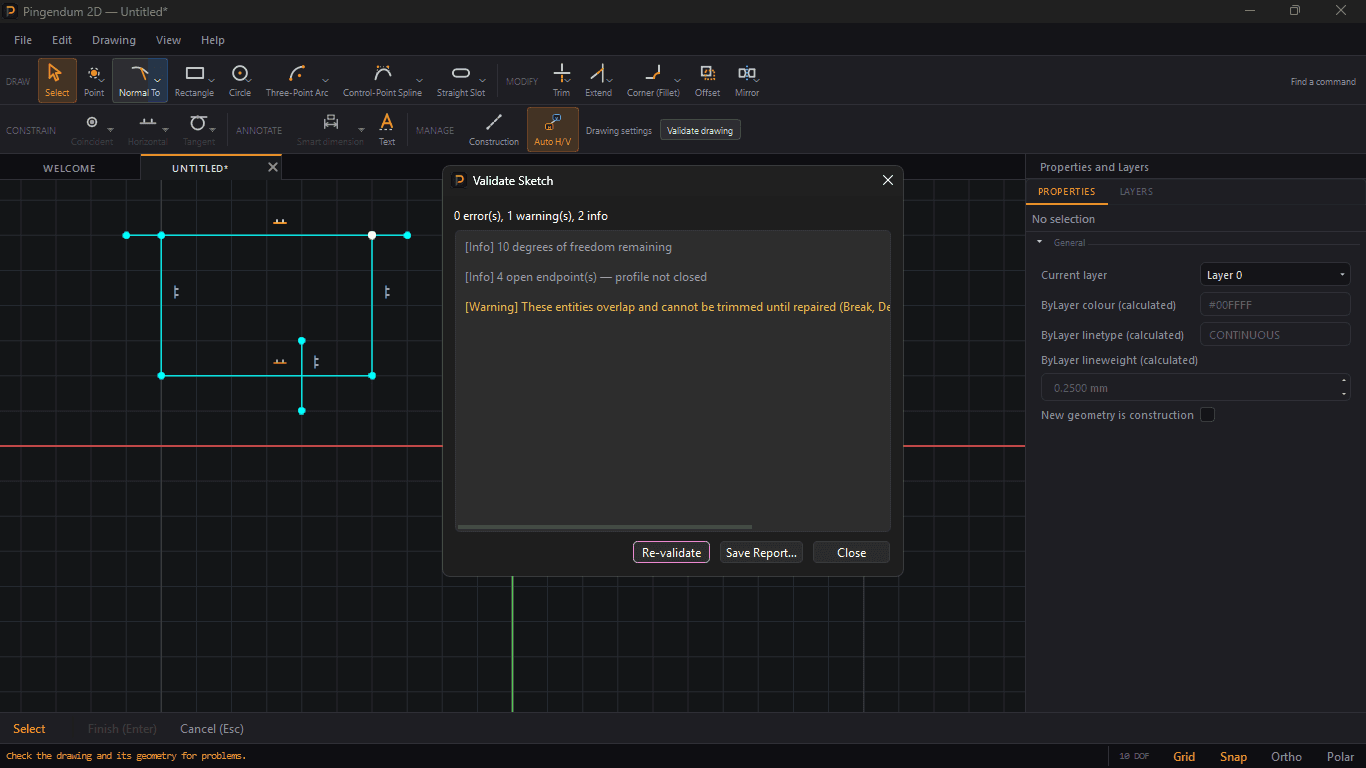Switch to the LAYERS panel tab
Screen dimensions: 1366x768
(x=1136, y=191)
